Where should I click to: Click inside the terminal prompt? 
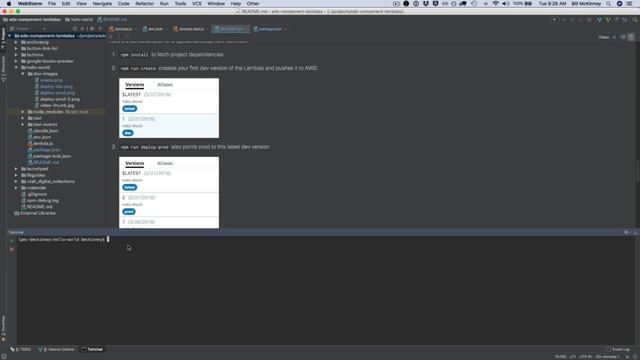[x=108, y=239]
